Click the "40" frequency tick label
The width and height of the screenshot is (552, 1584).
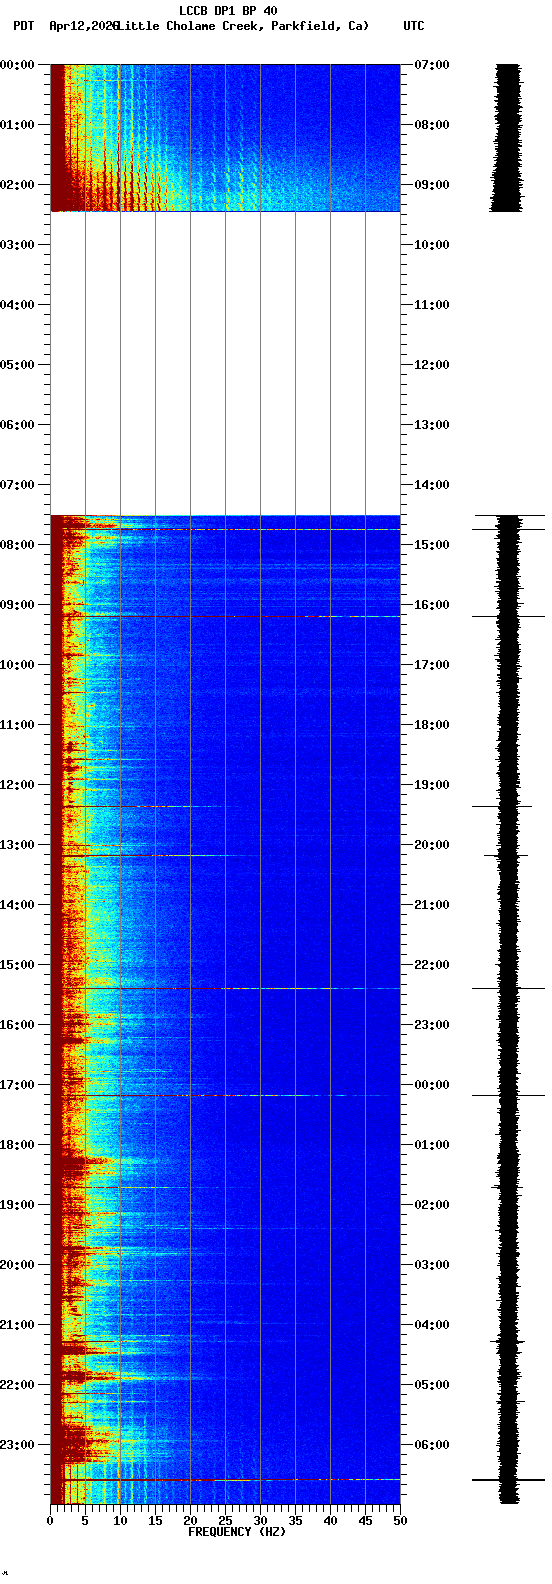[330, 1521]
